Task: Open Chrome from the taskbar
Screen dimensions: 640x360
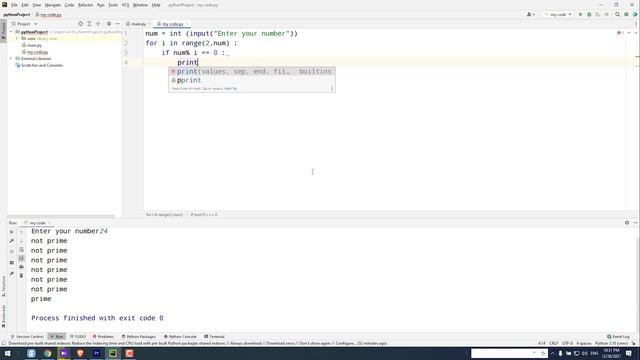Action: (x=47, y=353)
